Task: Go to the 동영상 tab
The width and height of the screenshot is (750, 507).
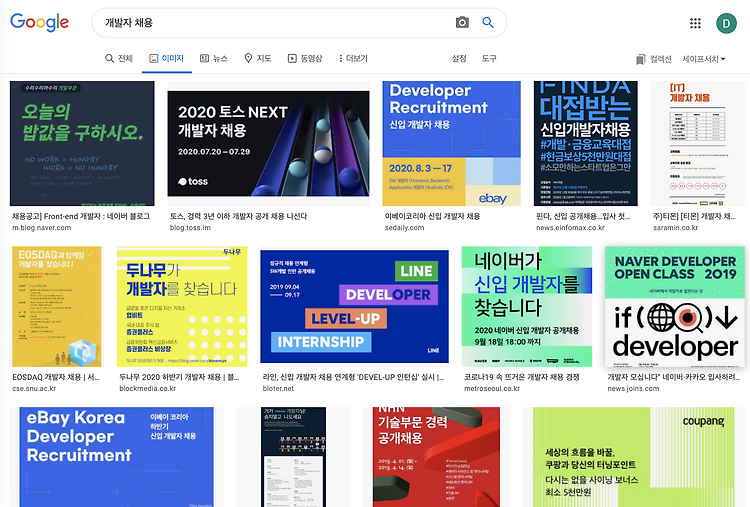Action: (x=305, y=58)
